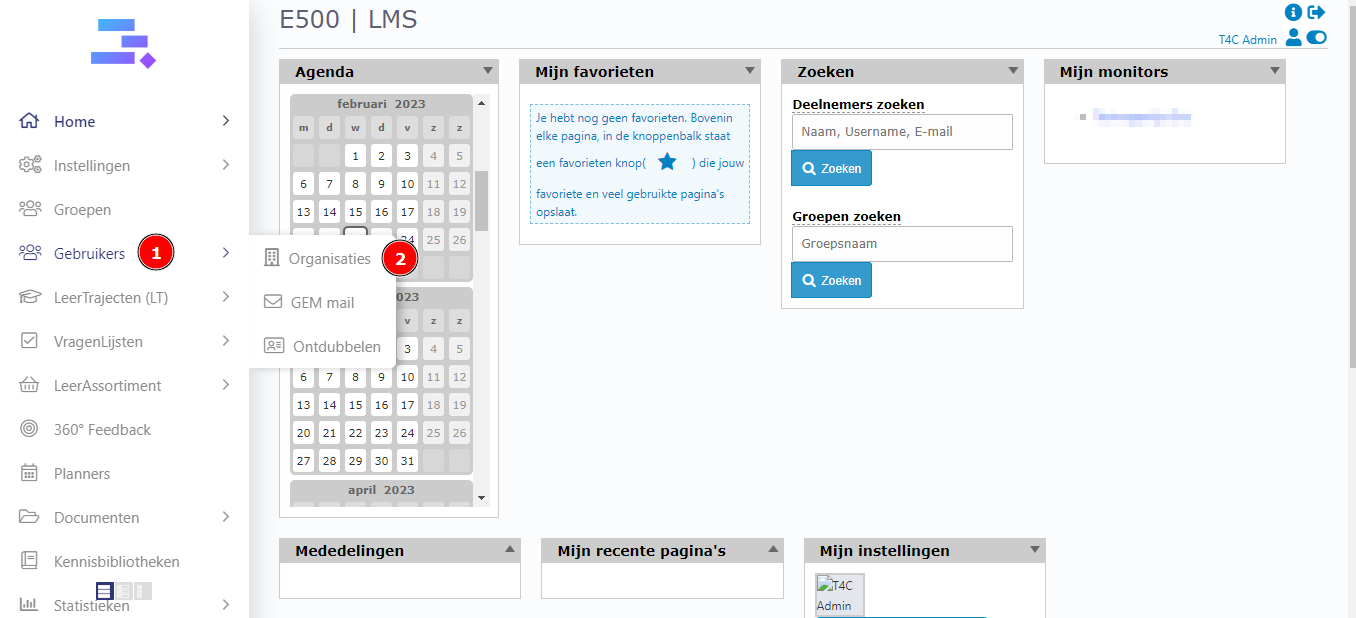
Task: Click the Kennisbibliotheken book icon
Action: pyautogui.click(x=30, y=562)
